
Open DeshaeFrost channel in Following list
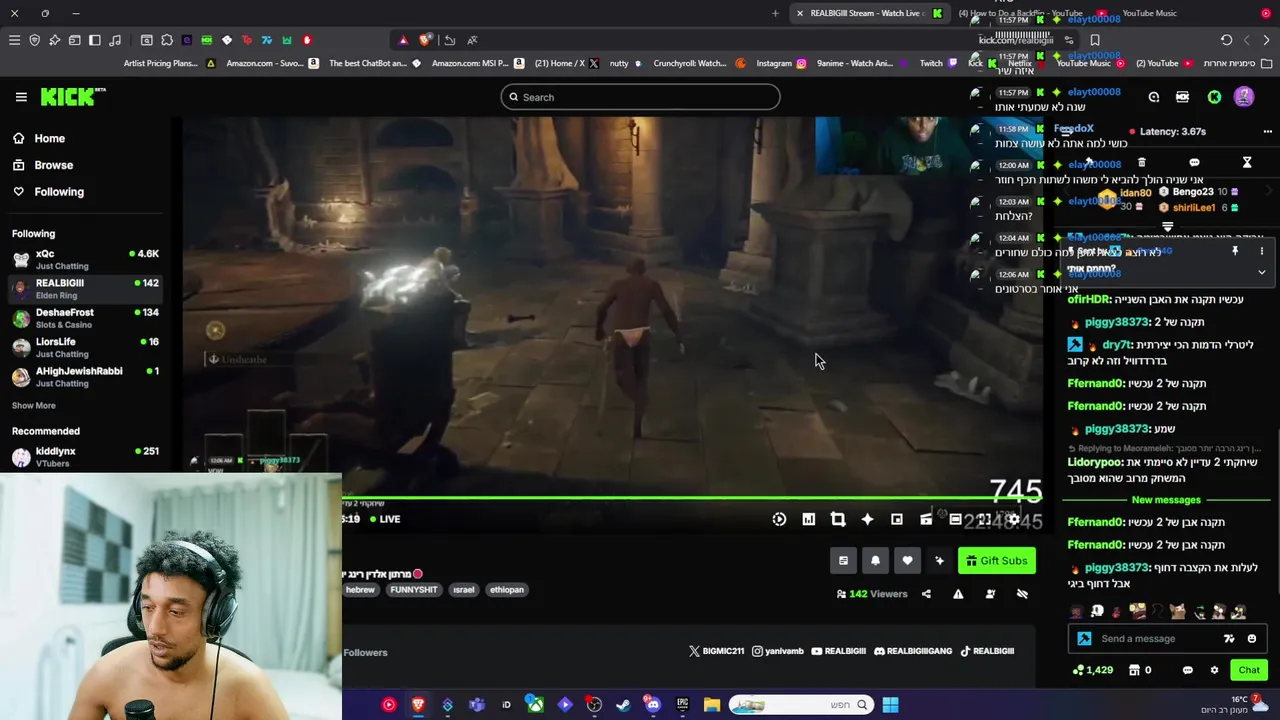85,318
